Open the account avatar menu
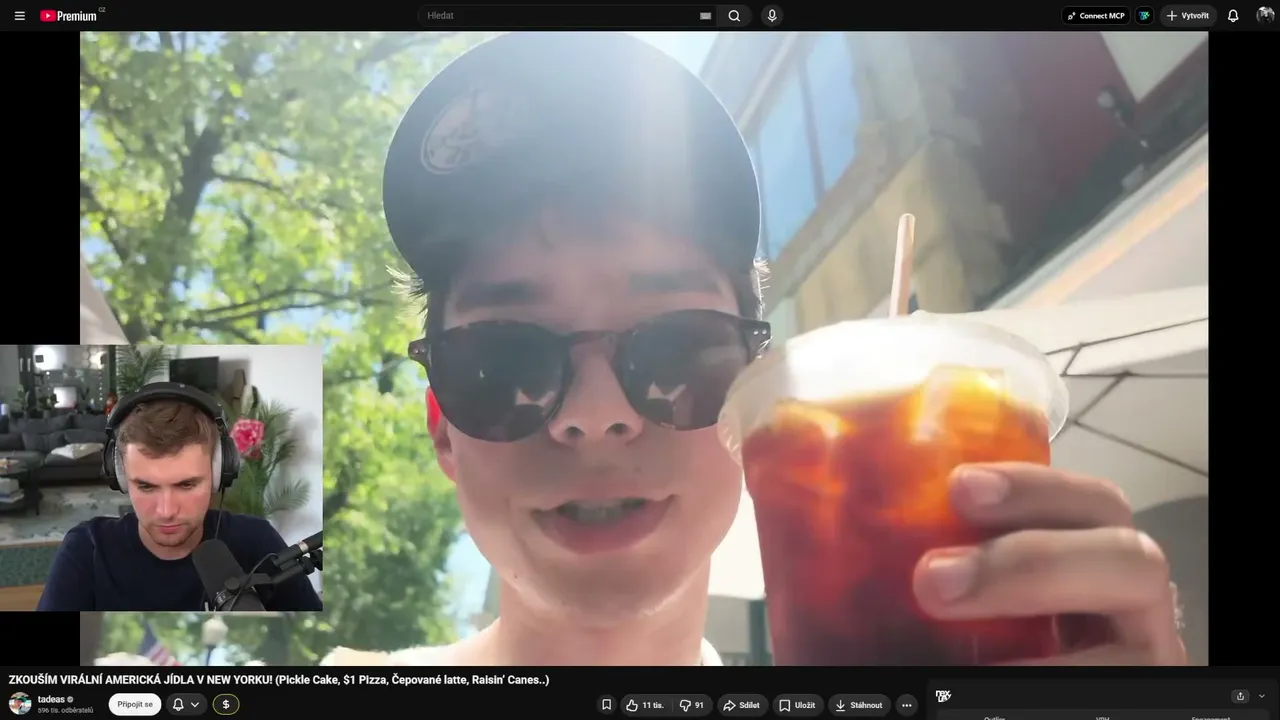The width and height of the screenshot is (1280, 720). 1265,16
